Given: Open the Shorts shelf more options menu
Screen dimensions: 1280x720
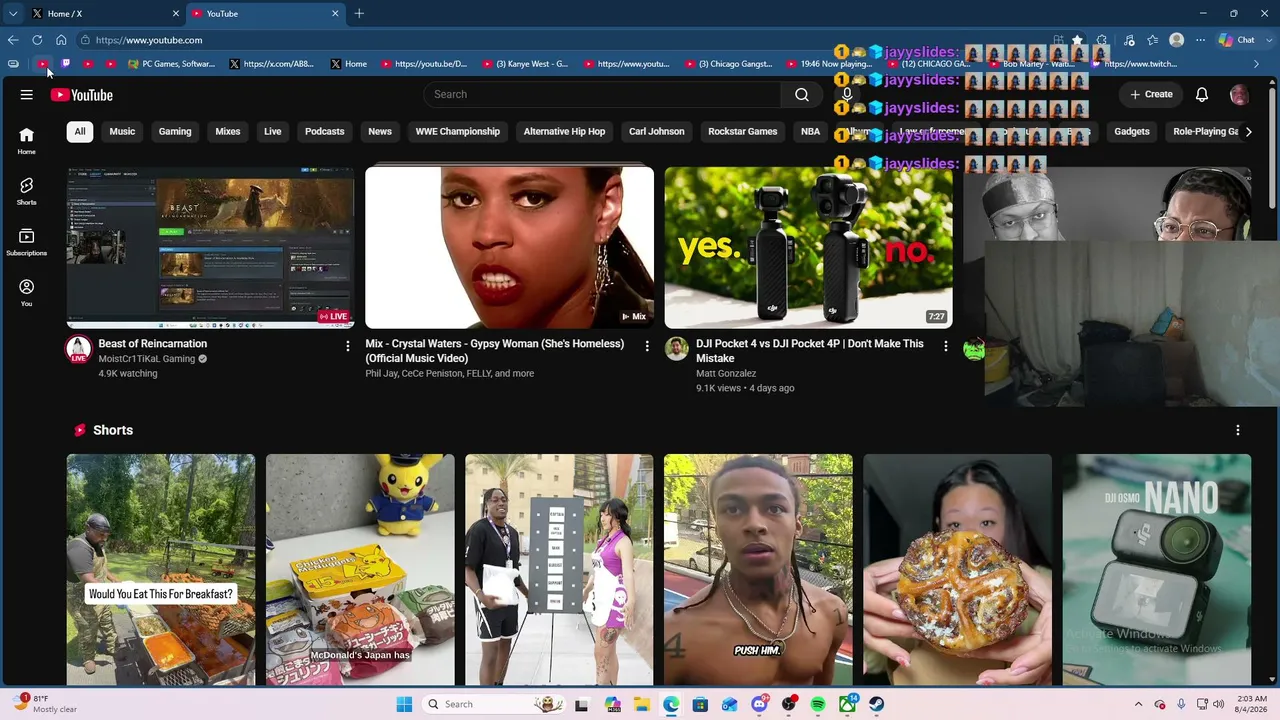Looking at the screenshot, I should coord(1238,430).
